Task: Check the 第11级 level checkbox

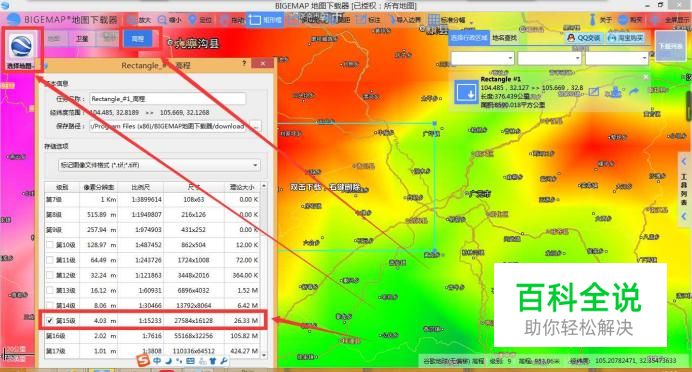Action: point(50,260)
